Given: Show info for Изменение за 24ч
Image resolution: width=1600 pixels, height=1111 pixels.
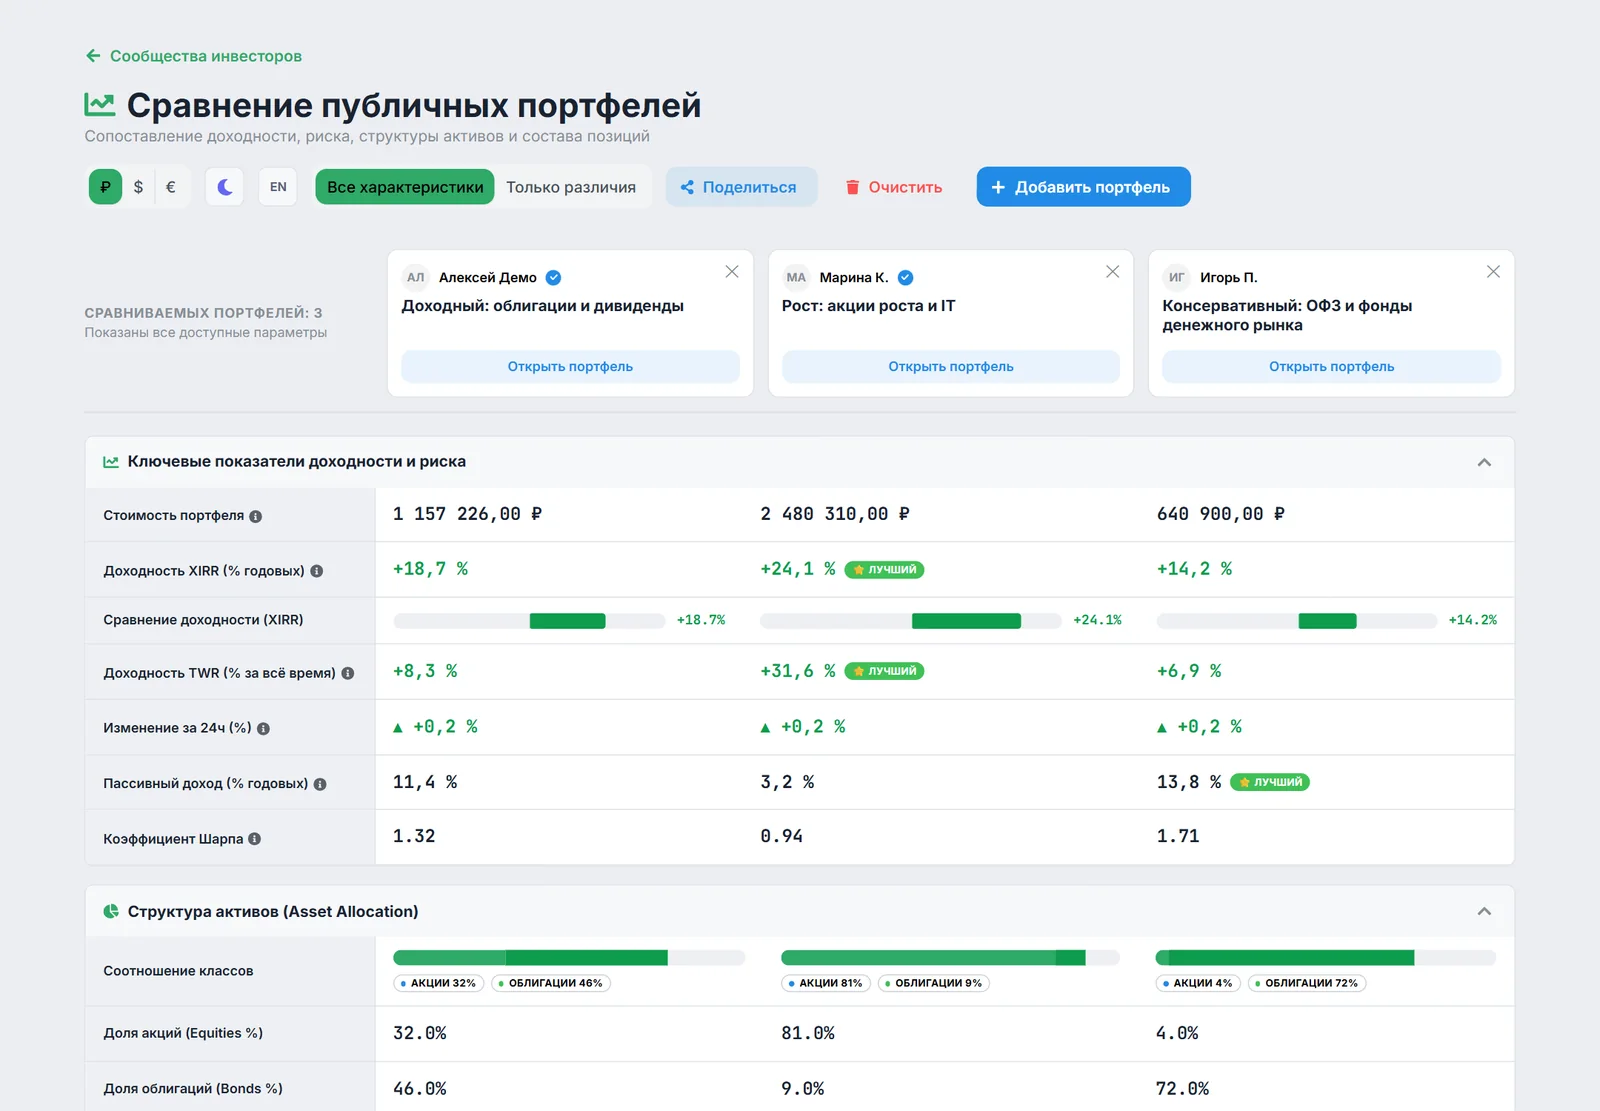Looking at the screenshot, I should tap(264, 728).
